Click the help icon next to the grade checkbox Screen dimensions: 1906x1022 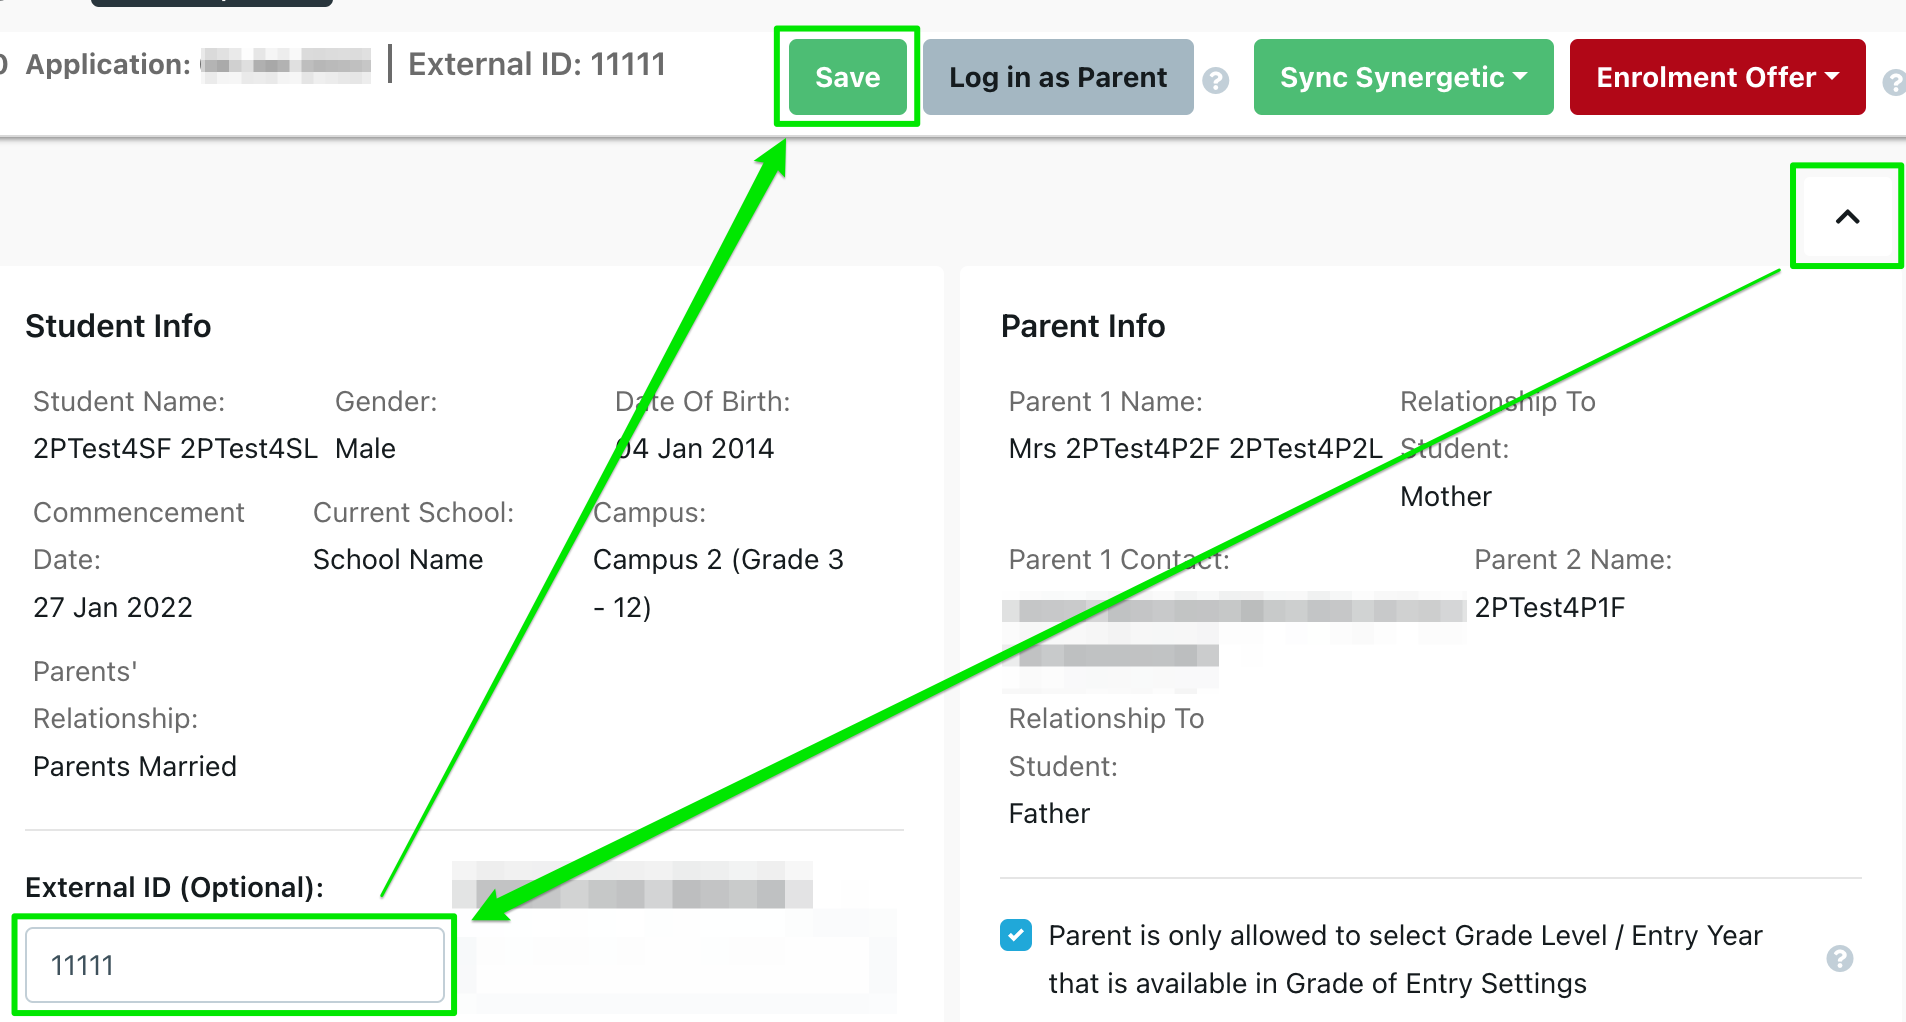[x=1839, y=959]
